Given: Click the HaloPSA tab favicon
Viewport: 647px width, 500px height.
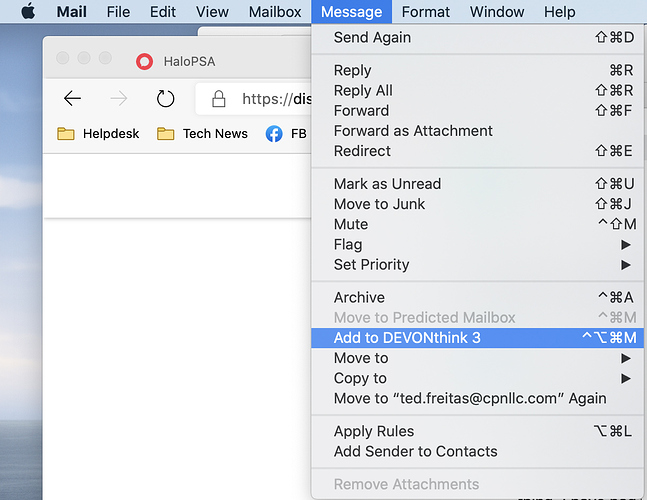Looking at the screenshot, I should click(x=144, y=62).
